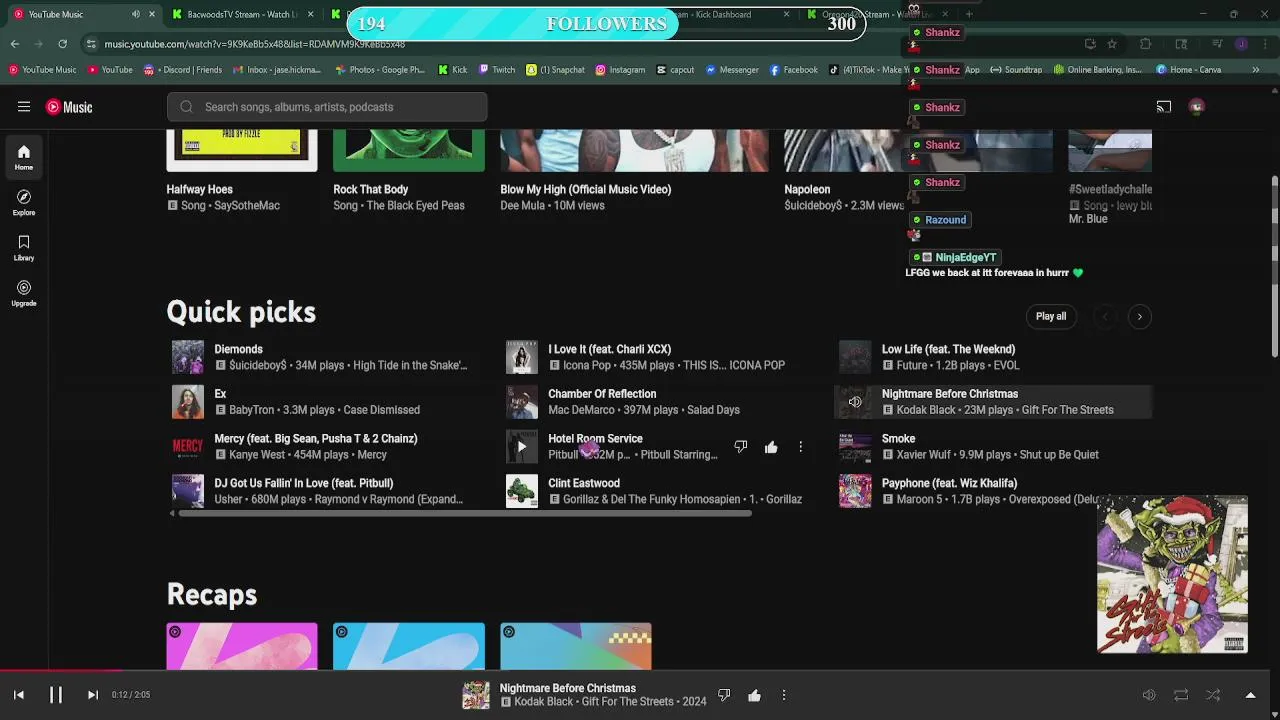1280x720 pixels.
Task: Click the player bar volume icon
Action: (1149, 695)
